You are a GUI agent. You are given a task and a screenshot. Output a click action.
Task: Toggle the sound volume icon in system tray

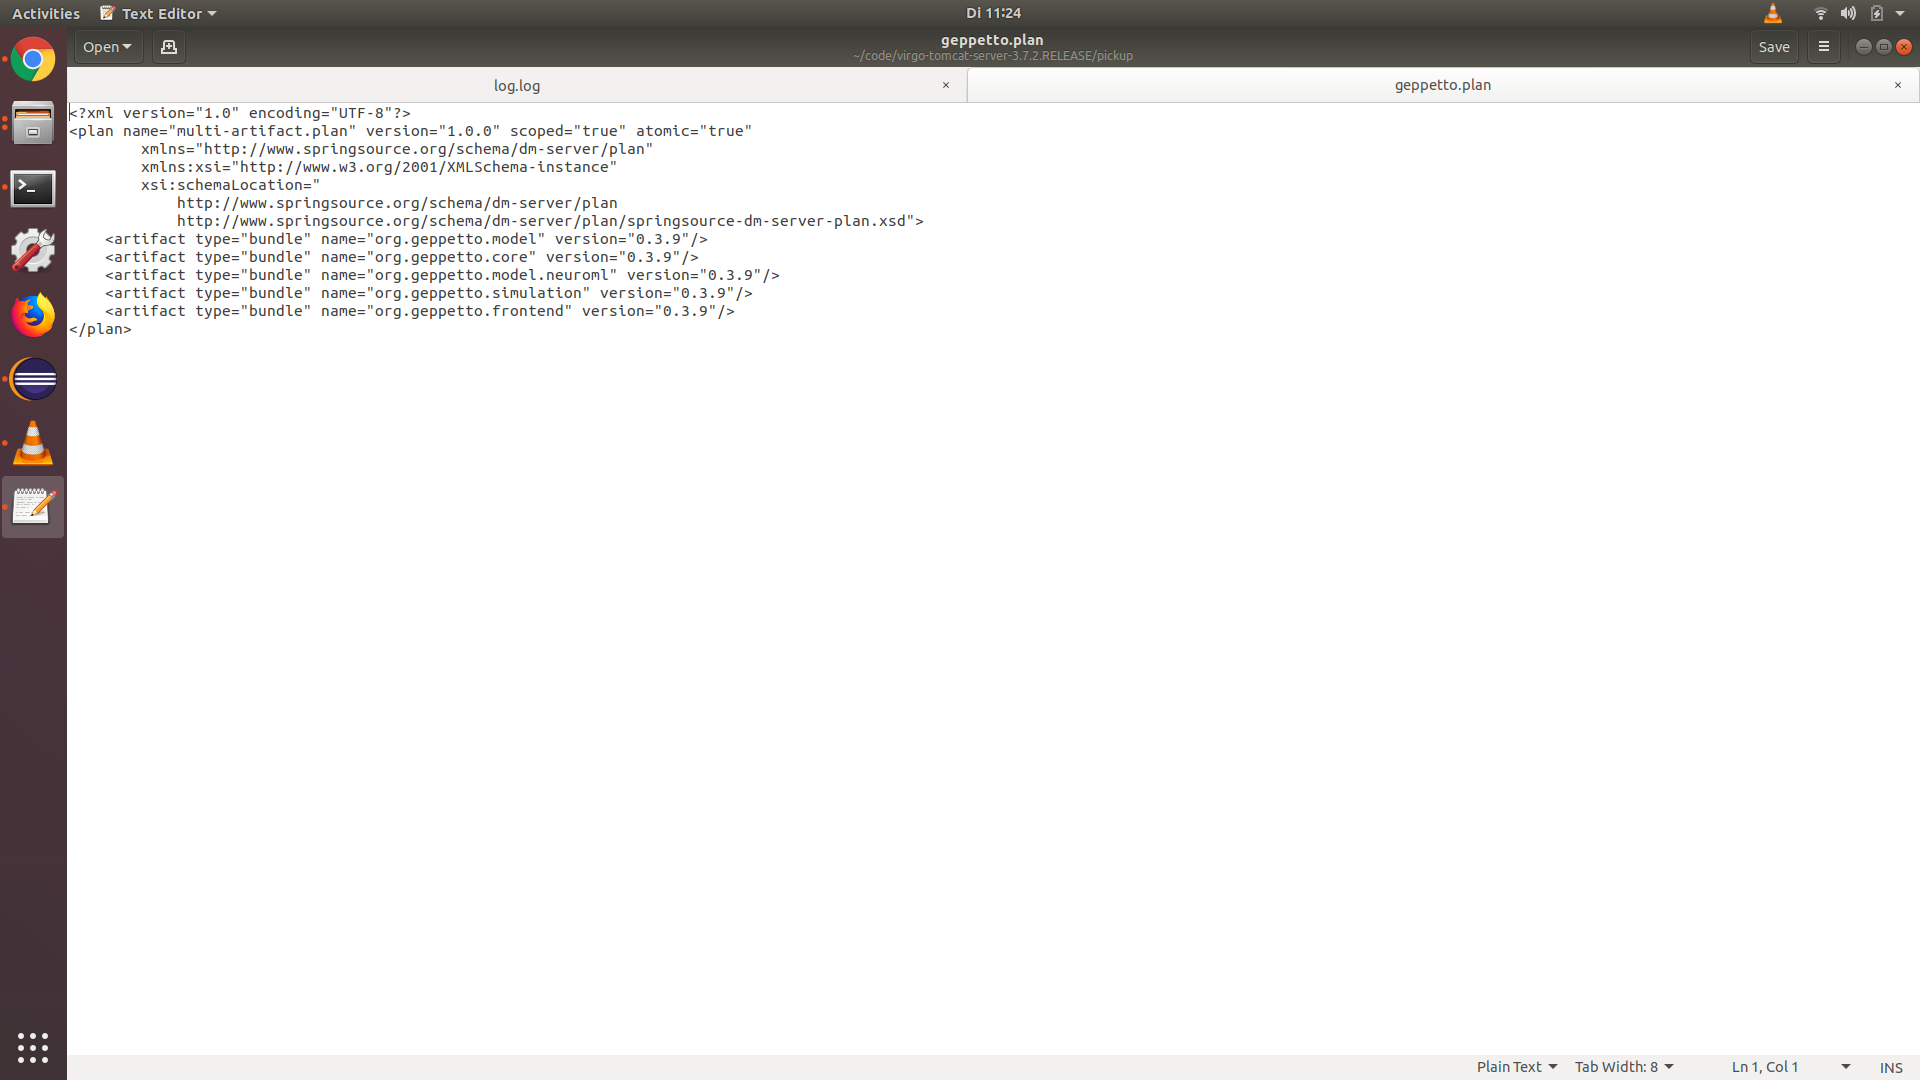tap(1846, 13)
